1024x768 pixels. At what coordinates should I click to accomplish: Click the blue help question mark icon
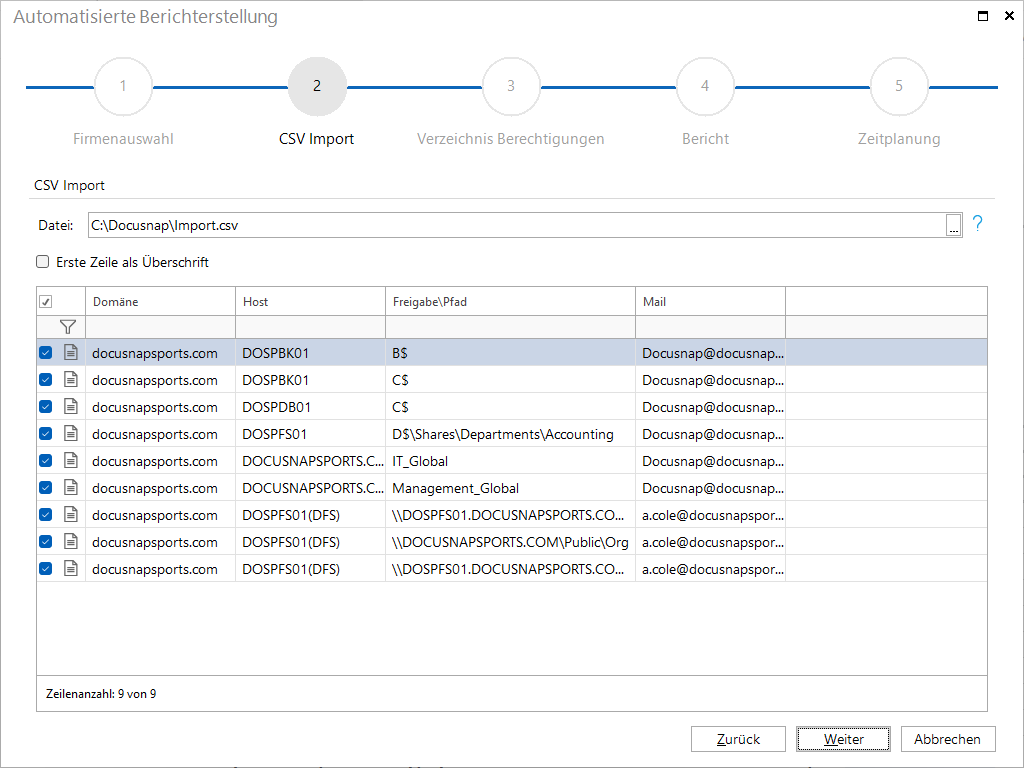click(978, 224)
